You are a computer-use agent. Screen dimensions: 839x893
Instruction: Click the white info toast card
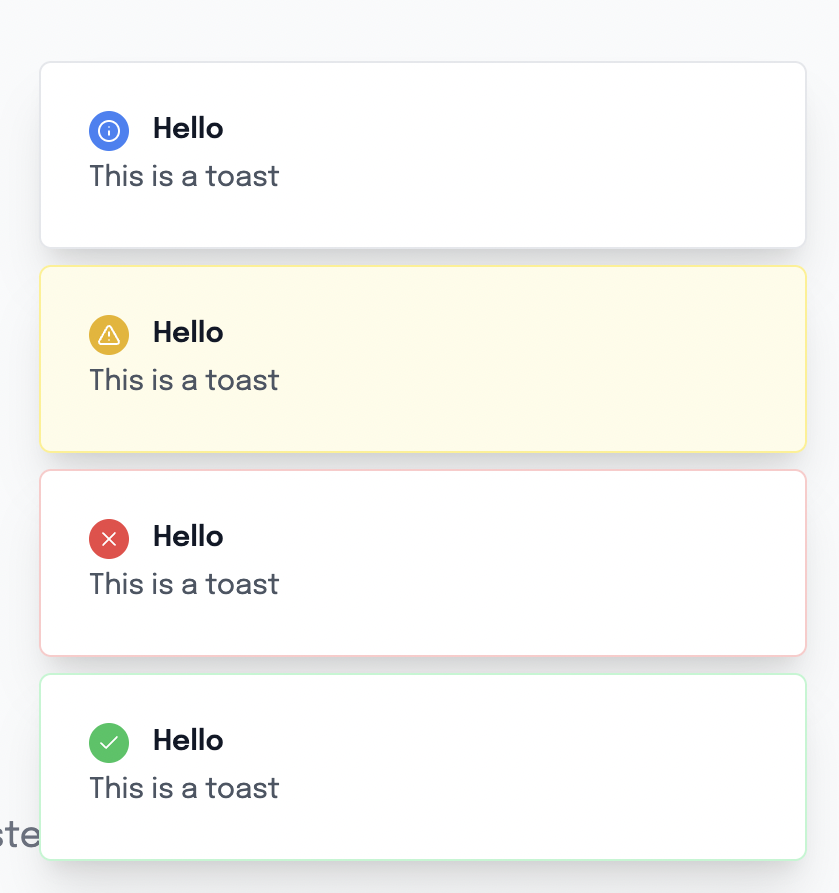[500, 154]
